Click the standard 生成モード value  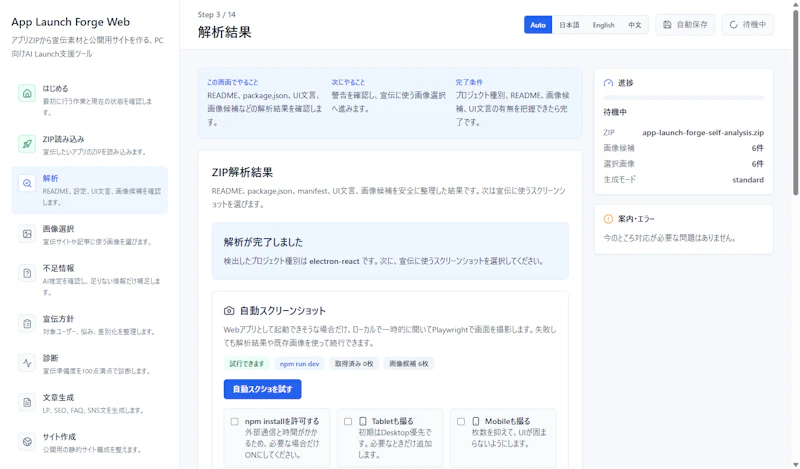pos(748,180)
